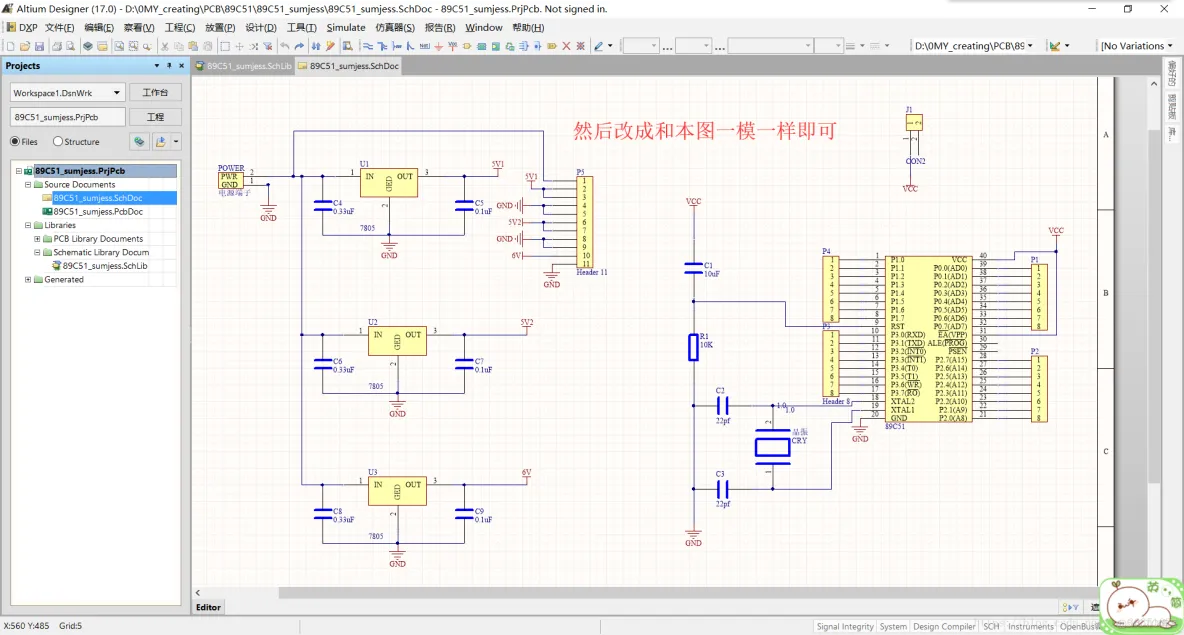
Task: Select the VCC power port tool
Action: [452, 46]
